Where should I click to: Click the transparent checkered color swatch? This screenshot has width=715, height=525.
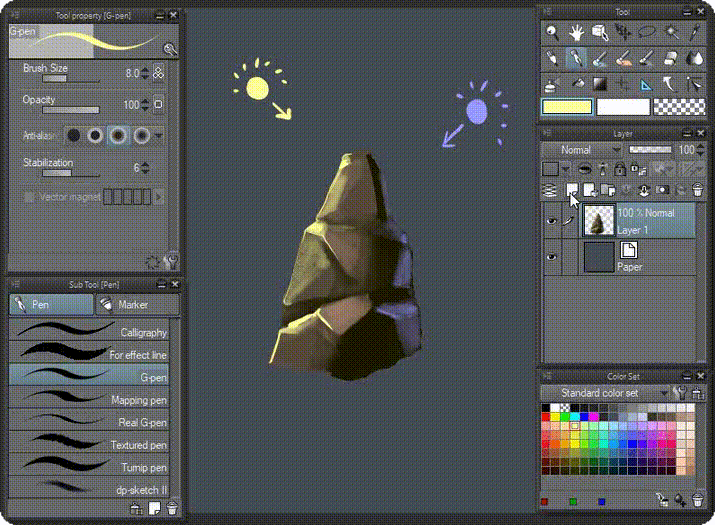679,107
